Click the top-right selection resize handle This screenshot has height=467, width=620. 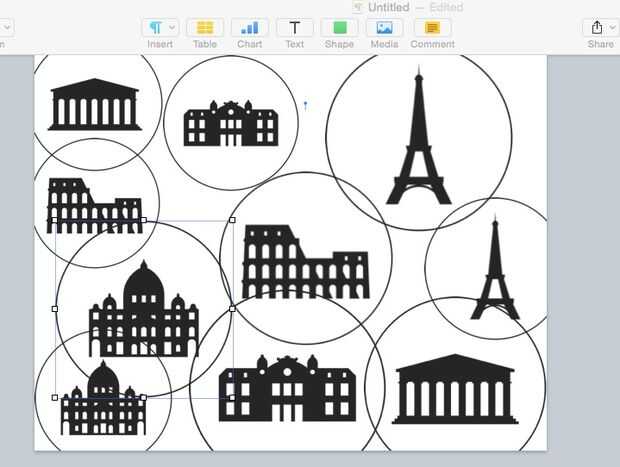point(232,220)
